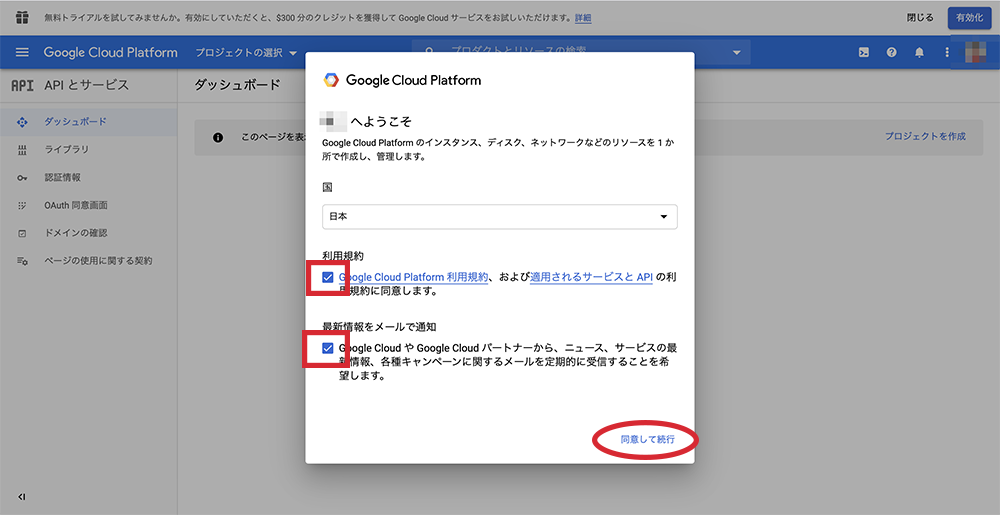
Task: Click the search magnifier icon
Action: pyautogui.click(x=430, y=52)
